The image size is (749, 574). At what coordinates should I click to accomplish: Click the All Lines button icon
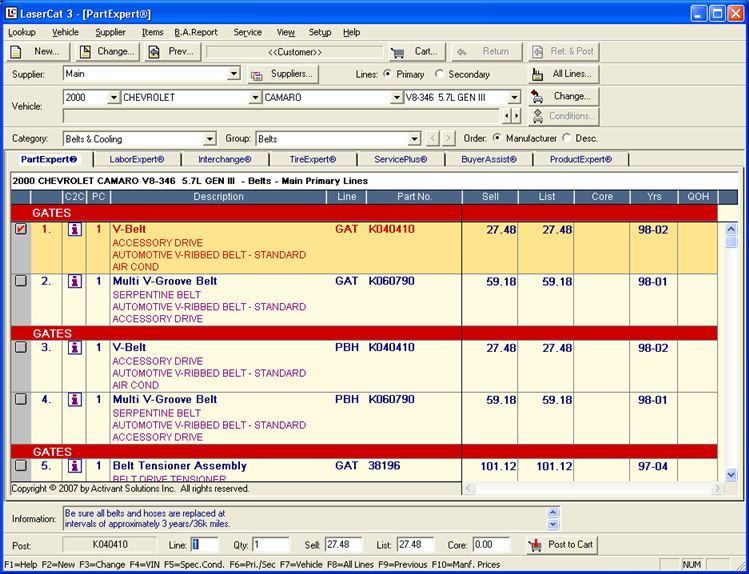pos(538,75)
